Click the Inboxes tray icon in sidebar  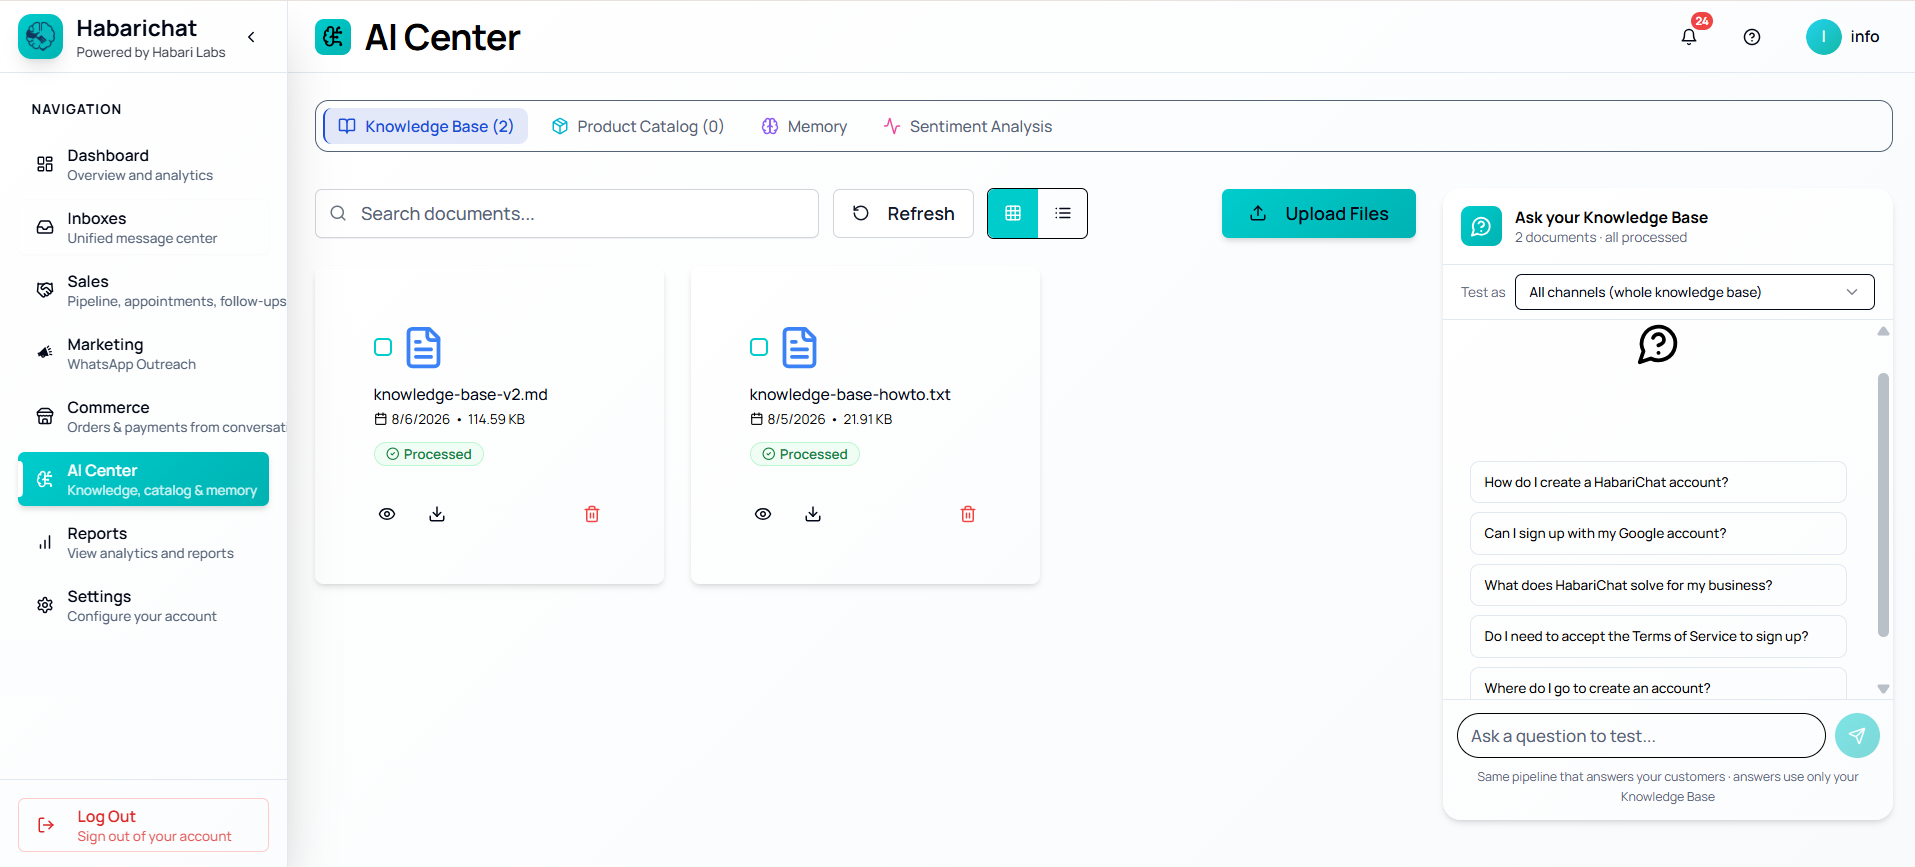pyautogui.click(x=45, y=227)
